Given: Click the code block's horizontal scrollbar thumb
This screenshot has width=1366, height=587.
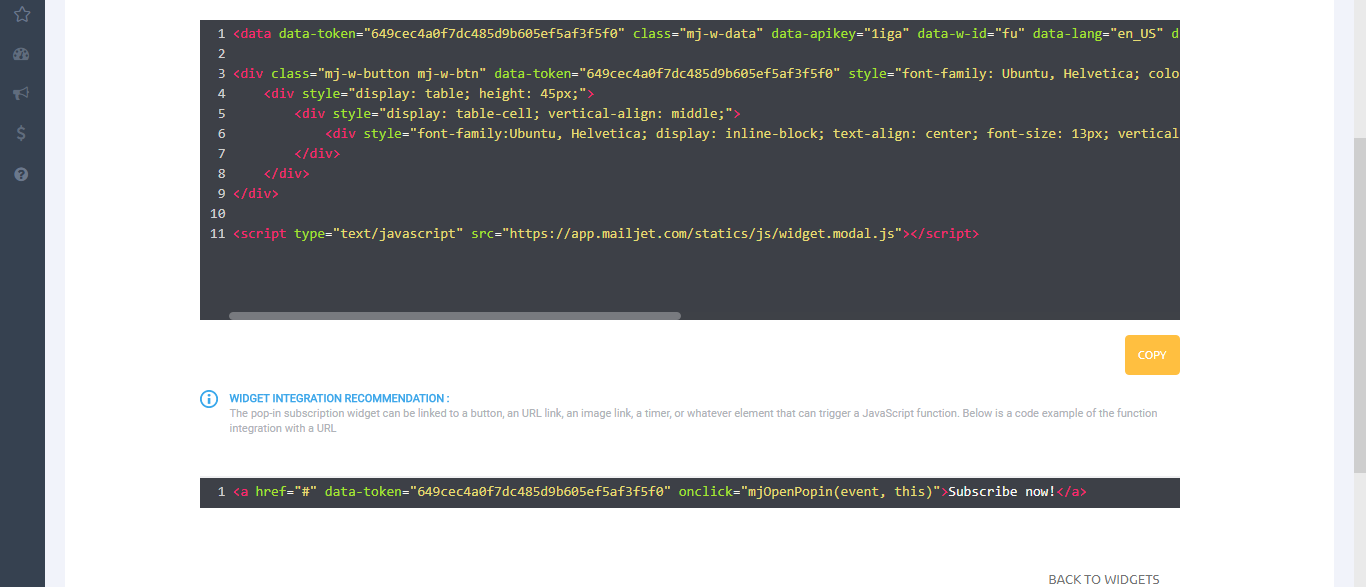Looking at the screenshot, I should pyautogui.click(x=455, y=316).
